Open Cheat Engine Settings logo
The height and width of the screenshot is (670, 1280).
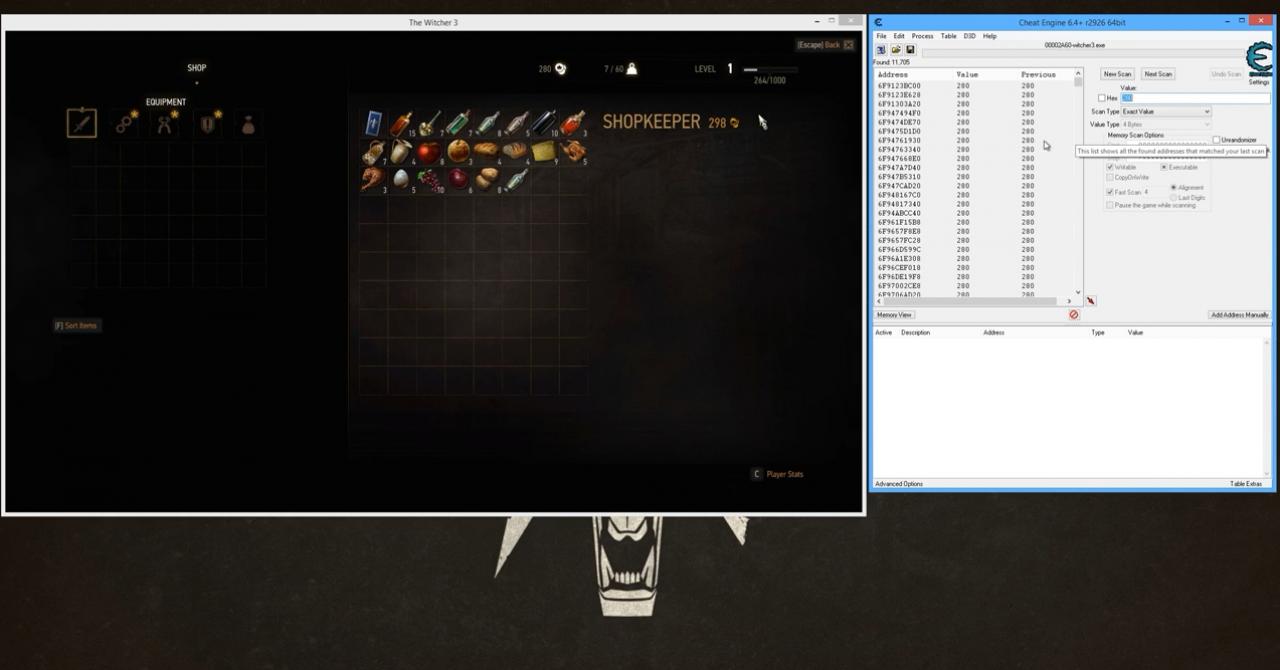click(x=1259, y=61)
